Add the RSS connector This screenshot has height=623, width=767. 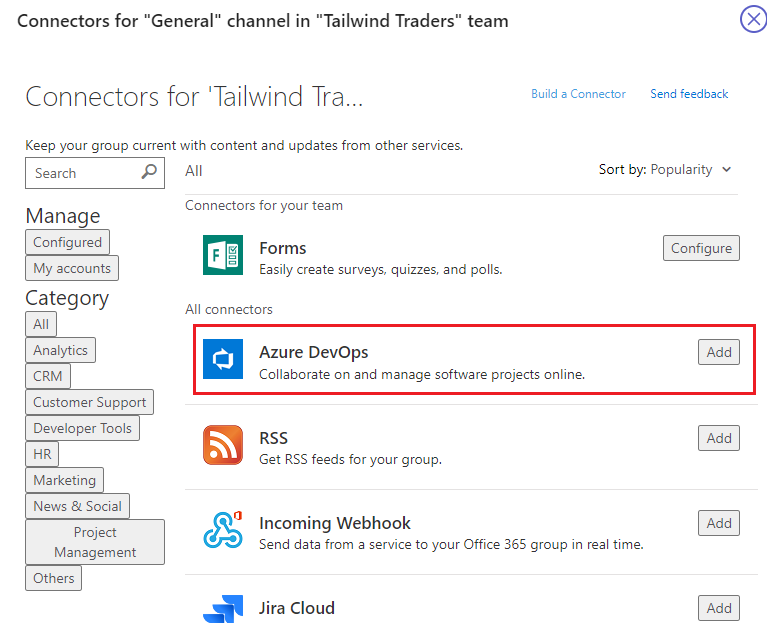point(719,438)
